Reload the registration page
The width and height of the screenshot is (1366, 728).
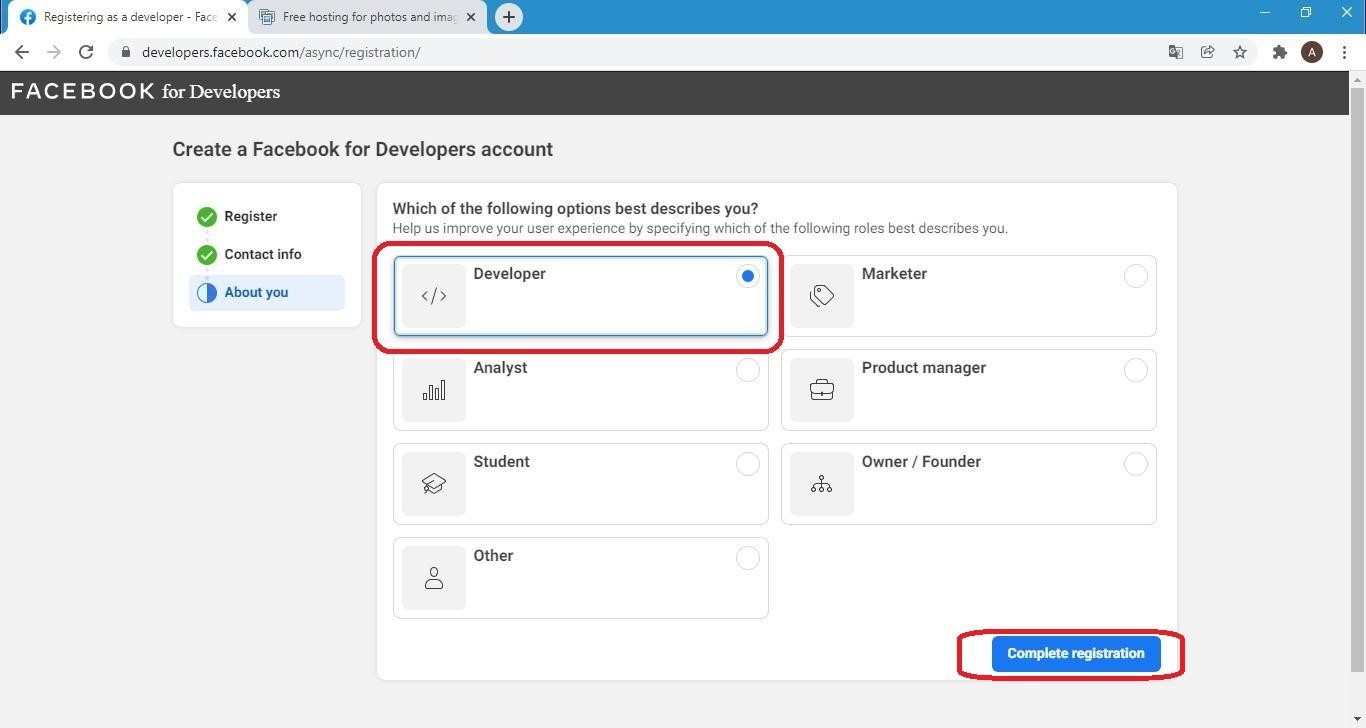click(86, 52)
